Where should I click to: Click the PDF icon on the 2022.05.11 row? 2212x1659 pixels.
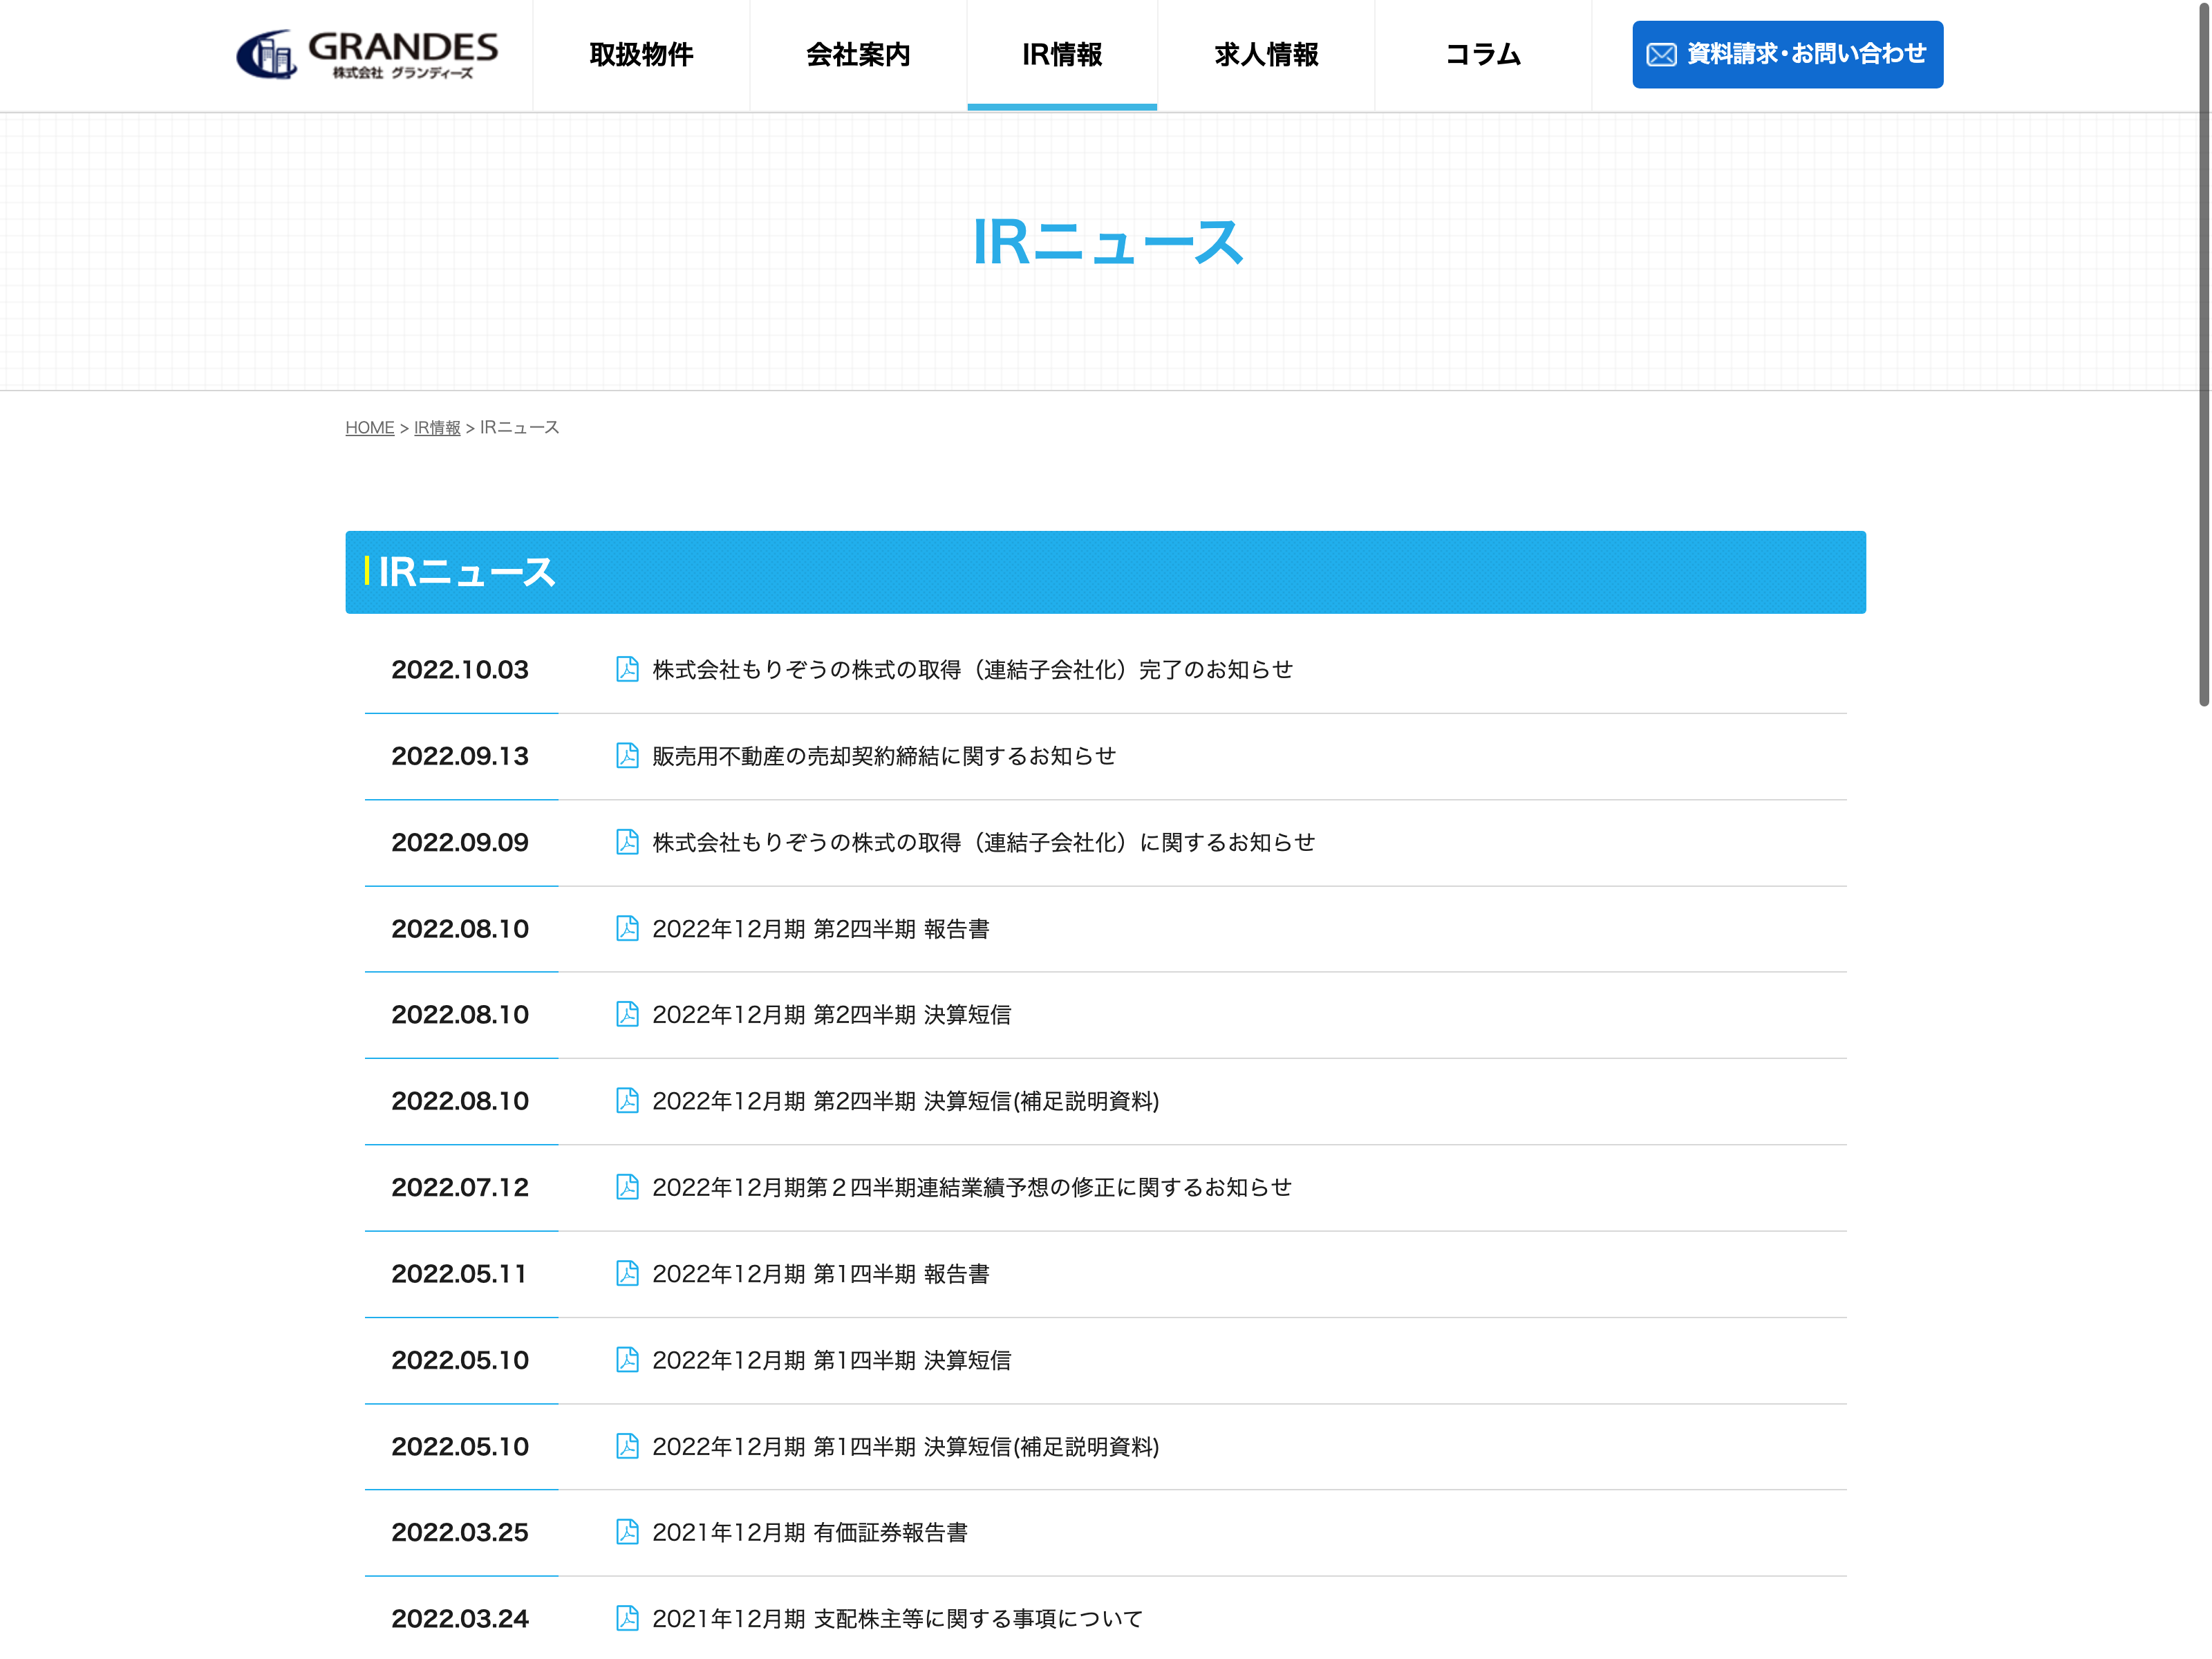[627, 1273]
